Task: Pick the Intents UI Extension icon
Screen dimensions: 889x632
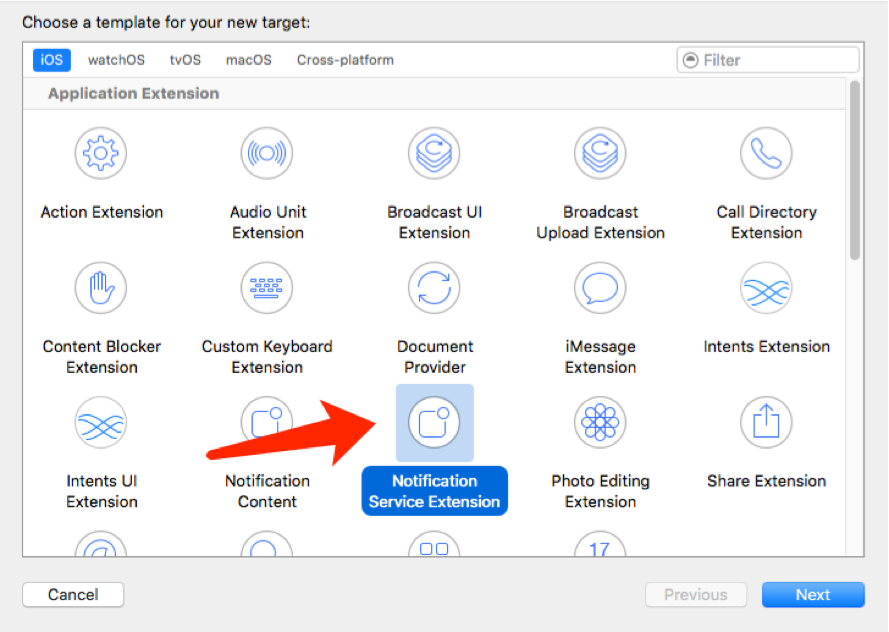Action: pyautogui.click(x=101, y=422)
